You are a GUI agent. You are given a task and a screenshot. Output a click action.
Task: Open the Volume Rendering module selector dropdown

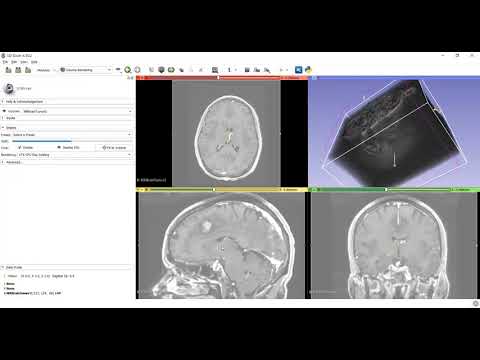(x=86, y=70)
